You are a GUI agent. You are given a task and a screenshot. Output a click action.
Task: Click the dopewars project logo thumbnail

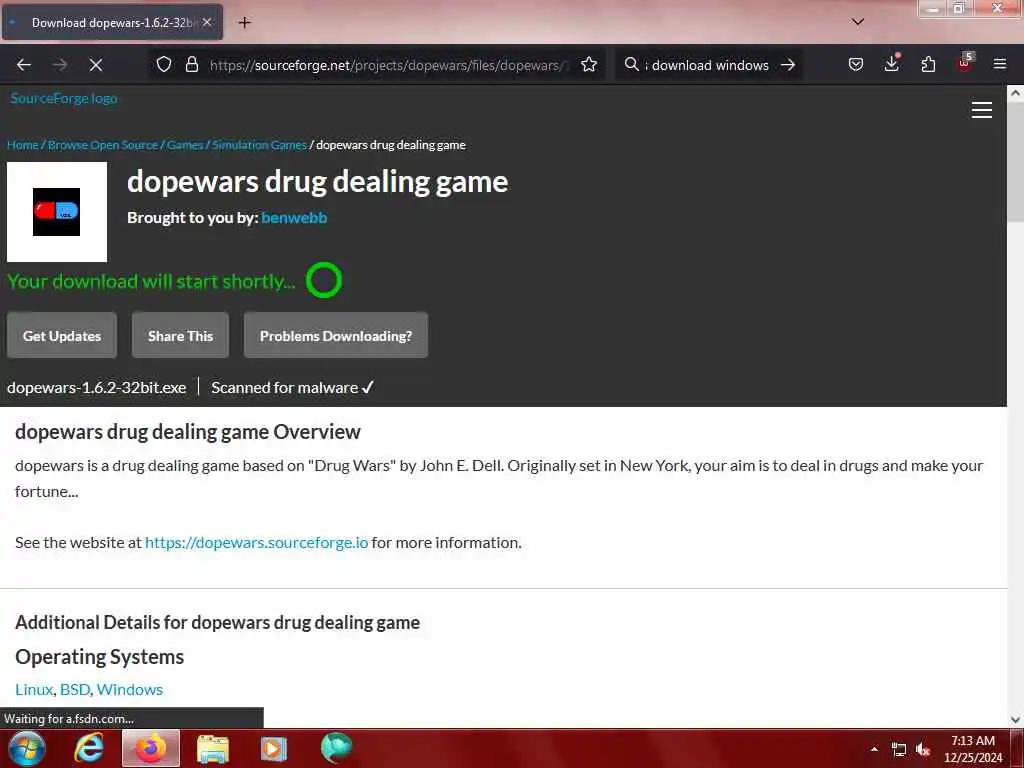pyautogui.click(x=57, y=212)
